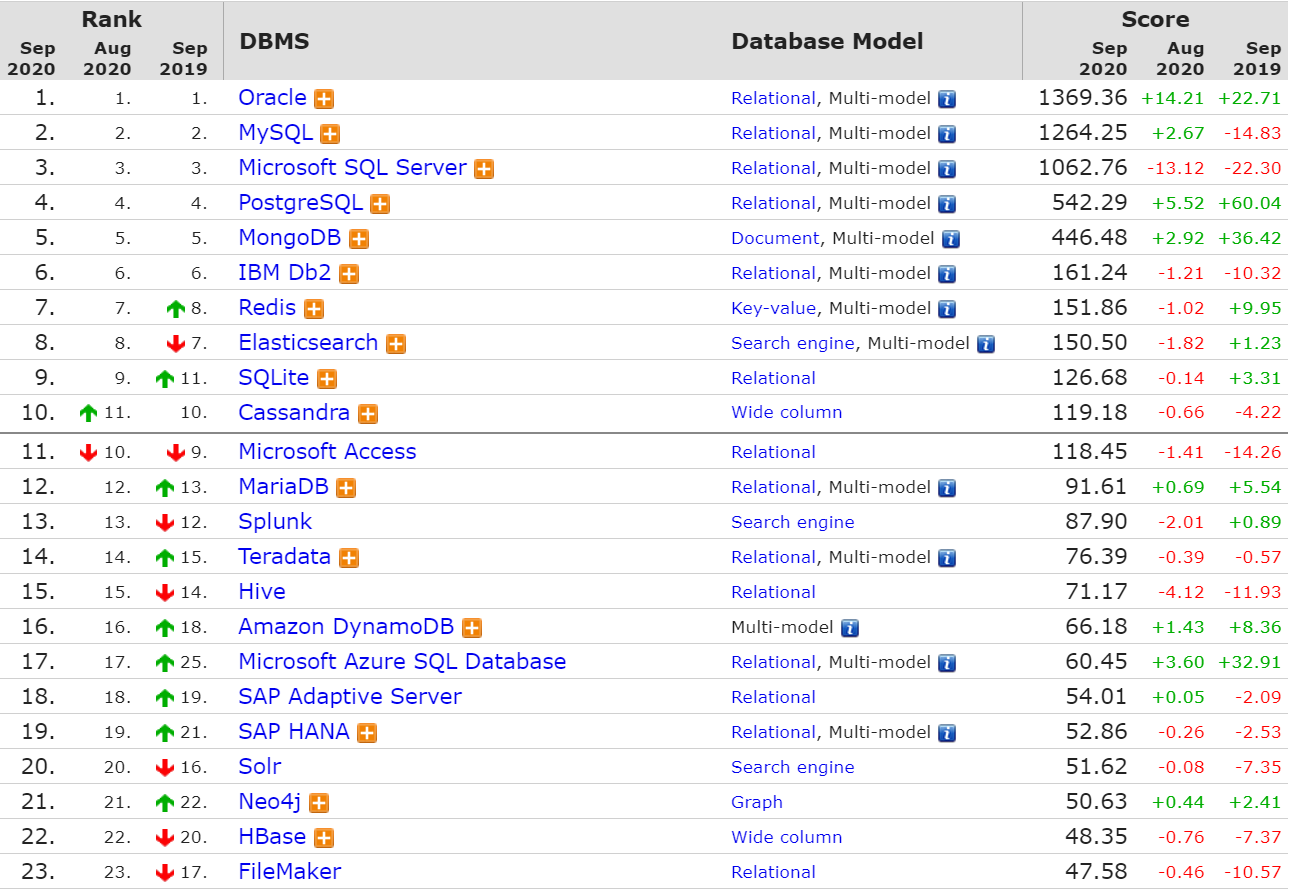Image resolution: width=1289 pixels, height=889 pixels.
Task: Open the Hive DBMS link
Action: point(262,591)
